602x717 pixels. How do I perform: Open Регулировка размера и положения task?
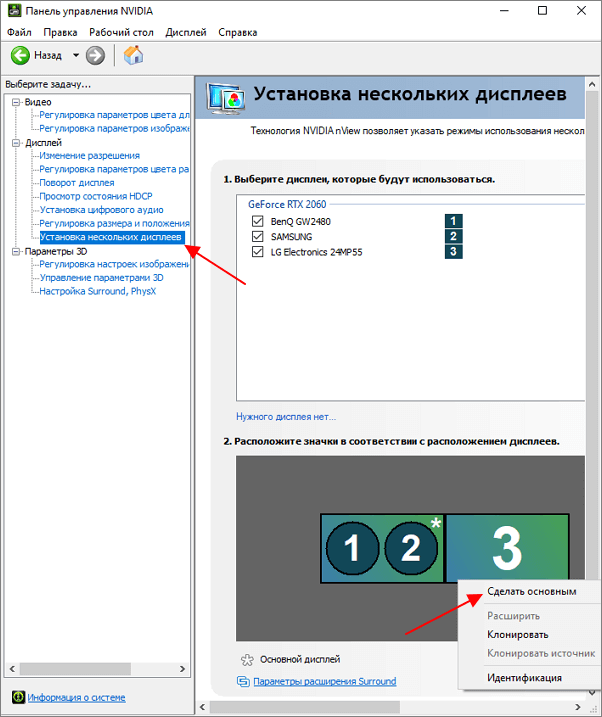click(114, 223)
